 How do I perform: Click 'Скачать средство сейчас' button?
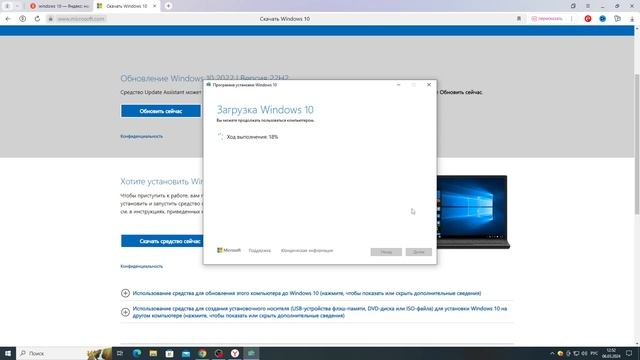pos(162,241)
